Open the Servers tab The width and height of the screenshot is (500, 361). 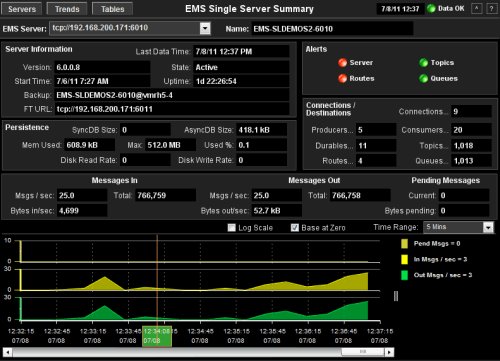click(x=22, y=9)
